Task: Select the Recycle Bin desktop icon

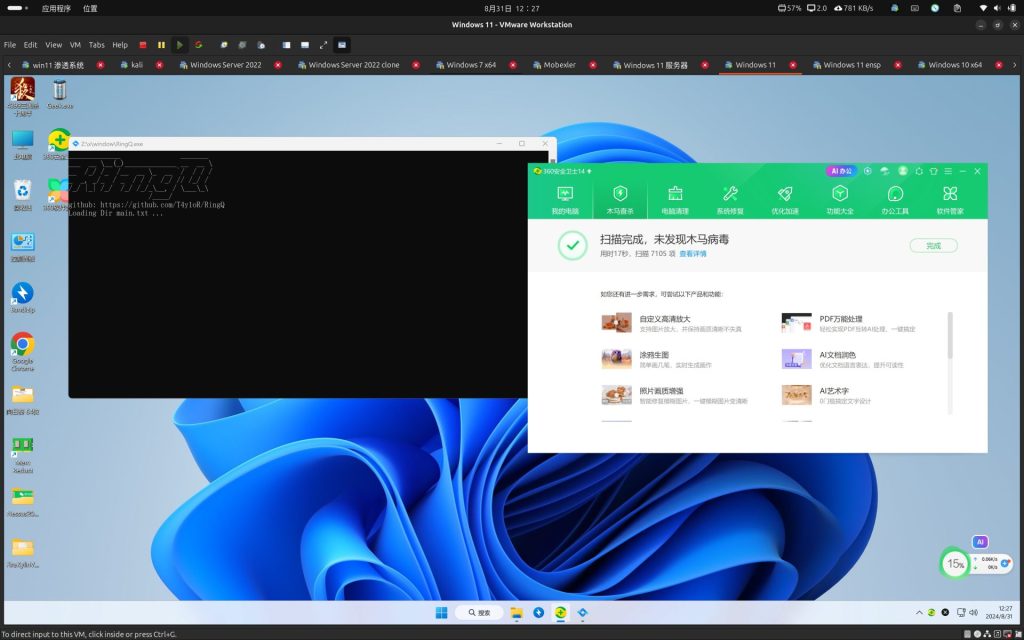Action: (x=22, y=195)
